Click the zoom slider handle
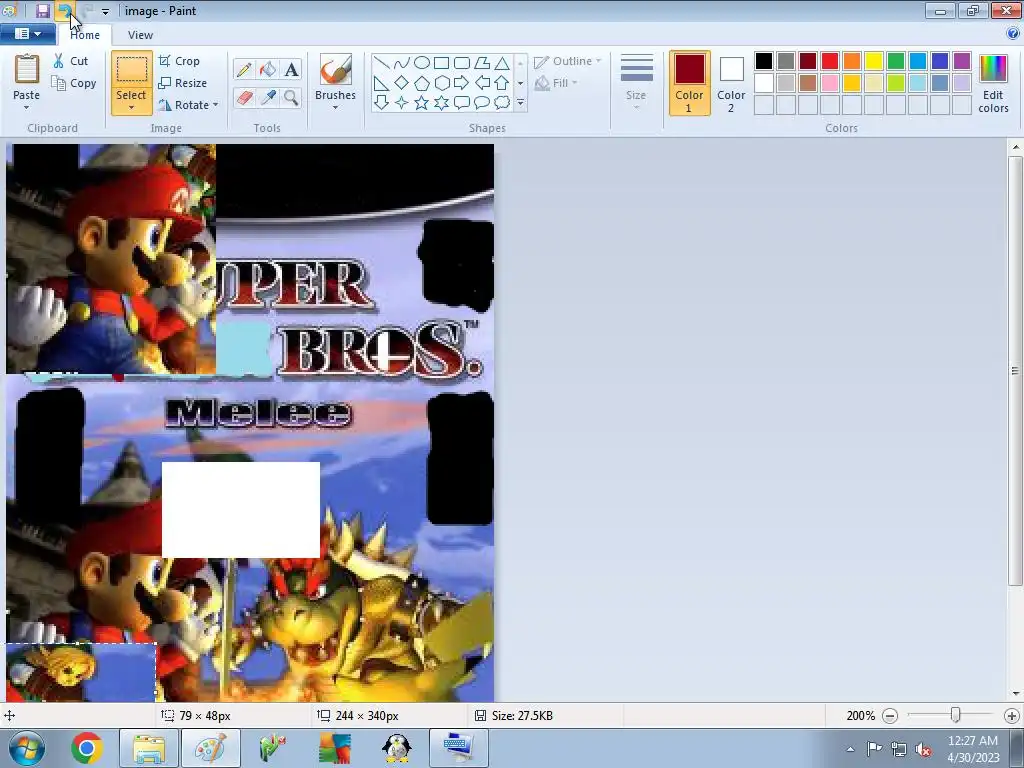Screen dimensions: 1024x768 click(x=955, y=715)
